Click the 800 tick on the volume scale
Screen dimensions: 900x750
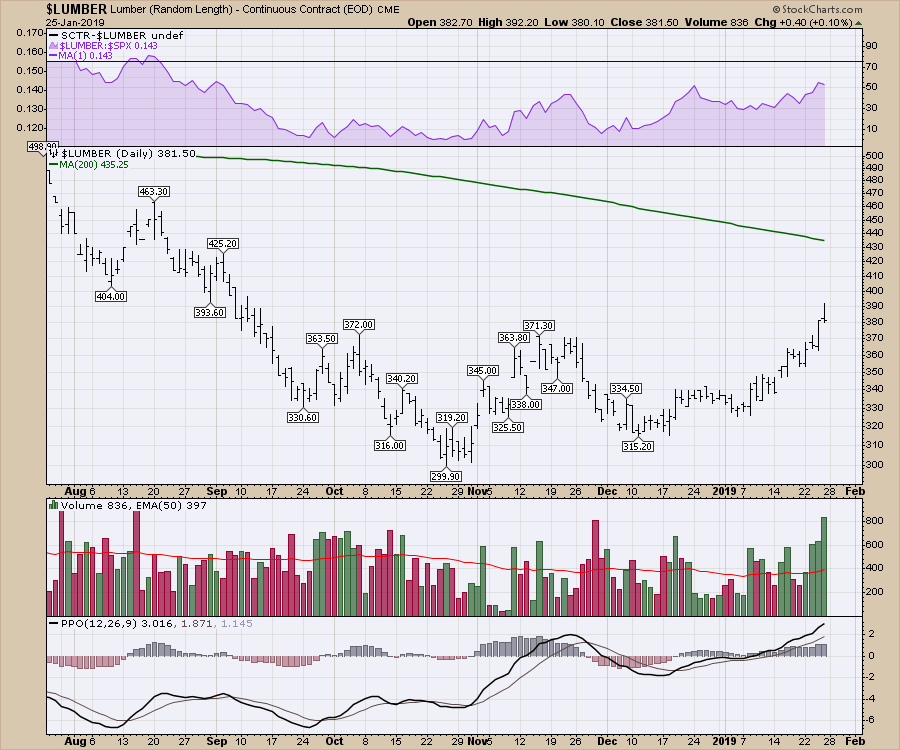874,521
